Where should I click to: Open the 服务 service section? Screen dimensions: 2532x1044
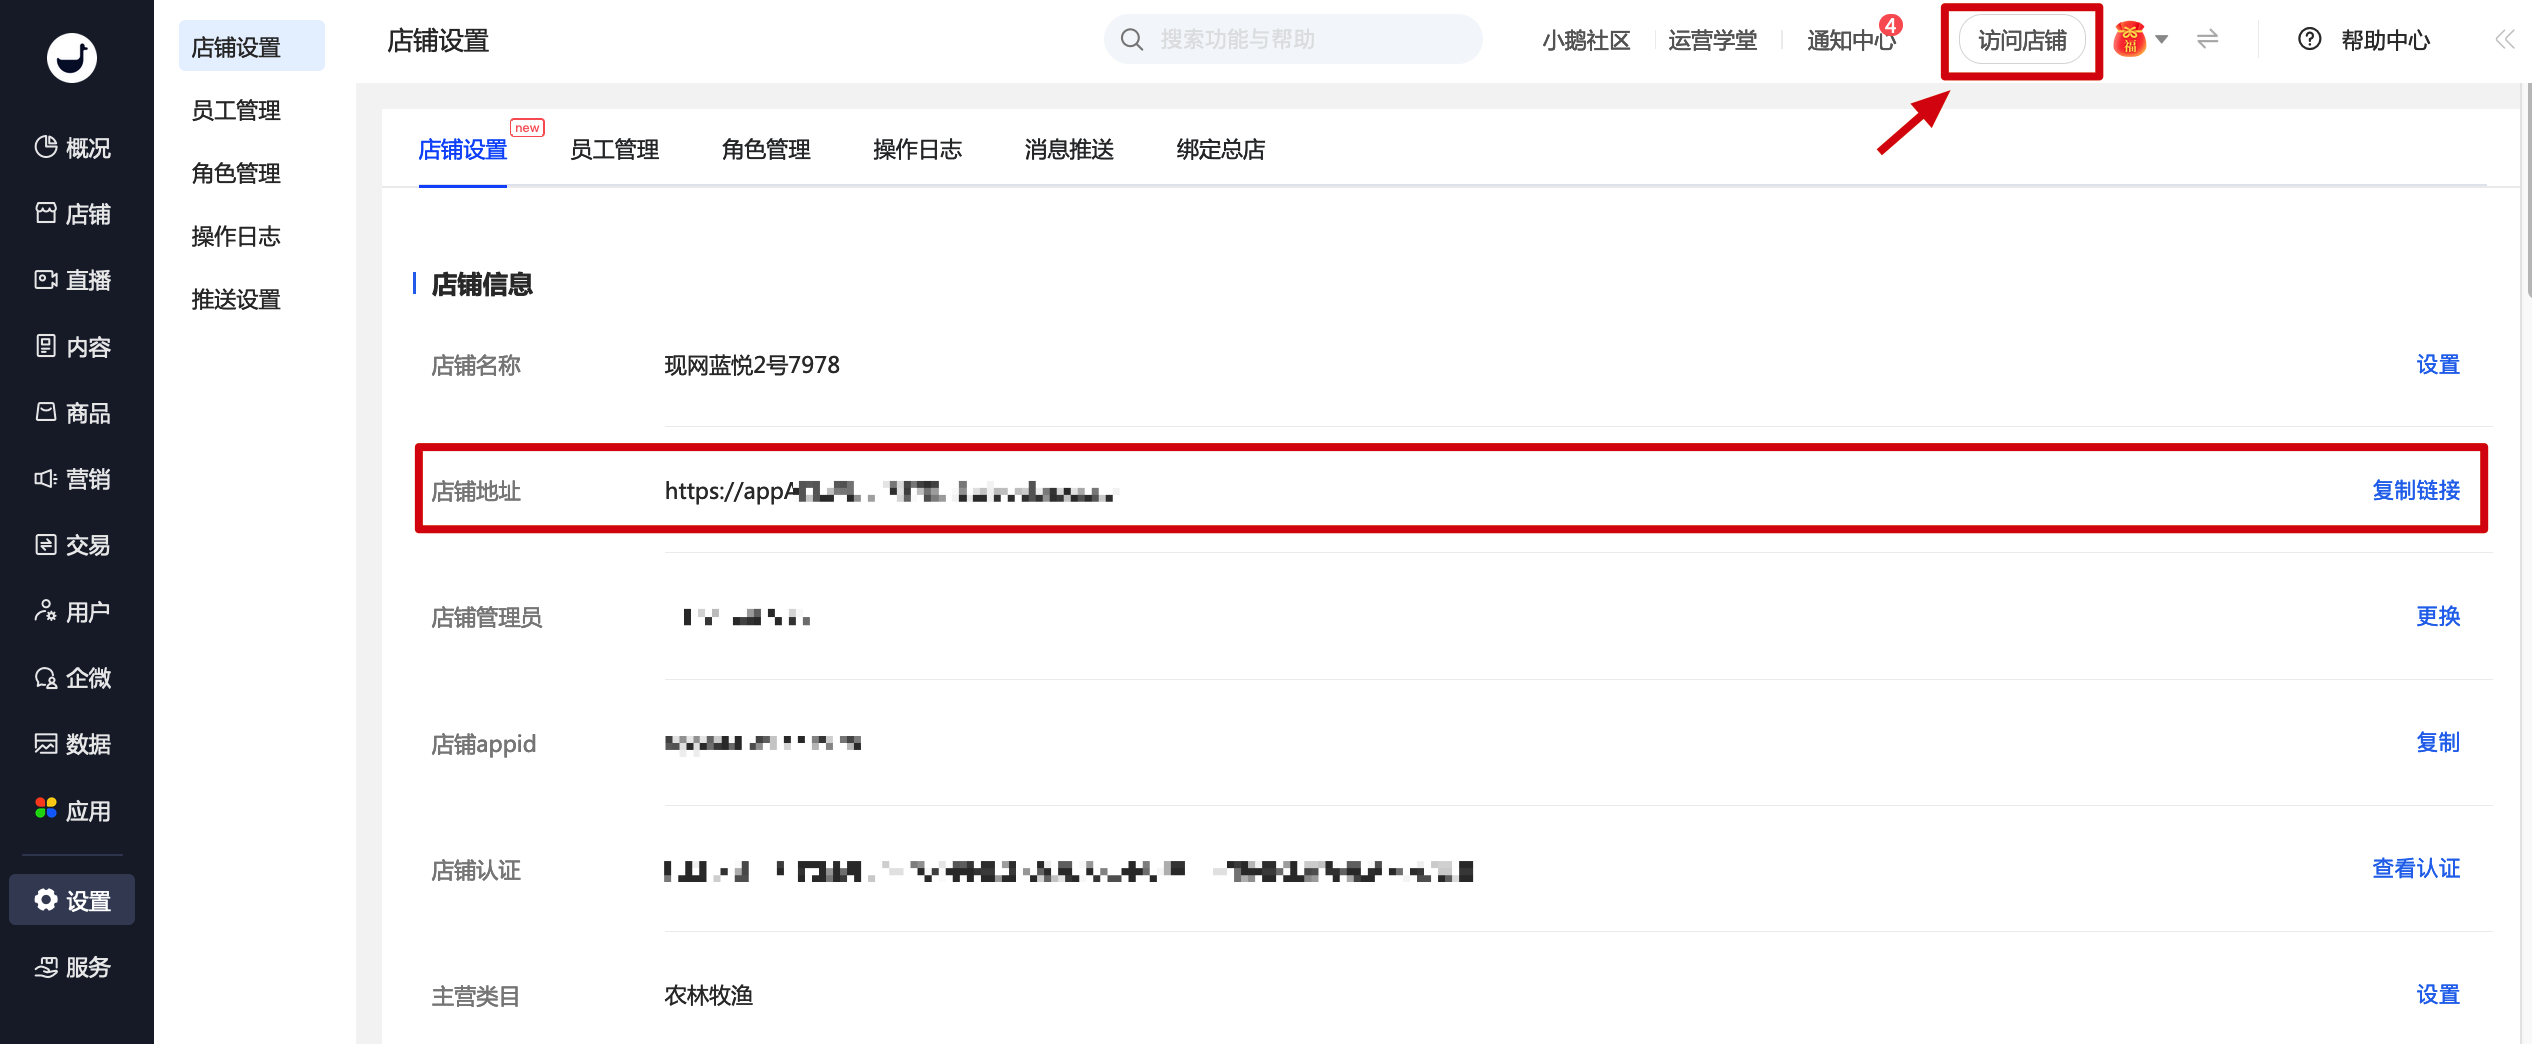pos(72,967)
